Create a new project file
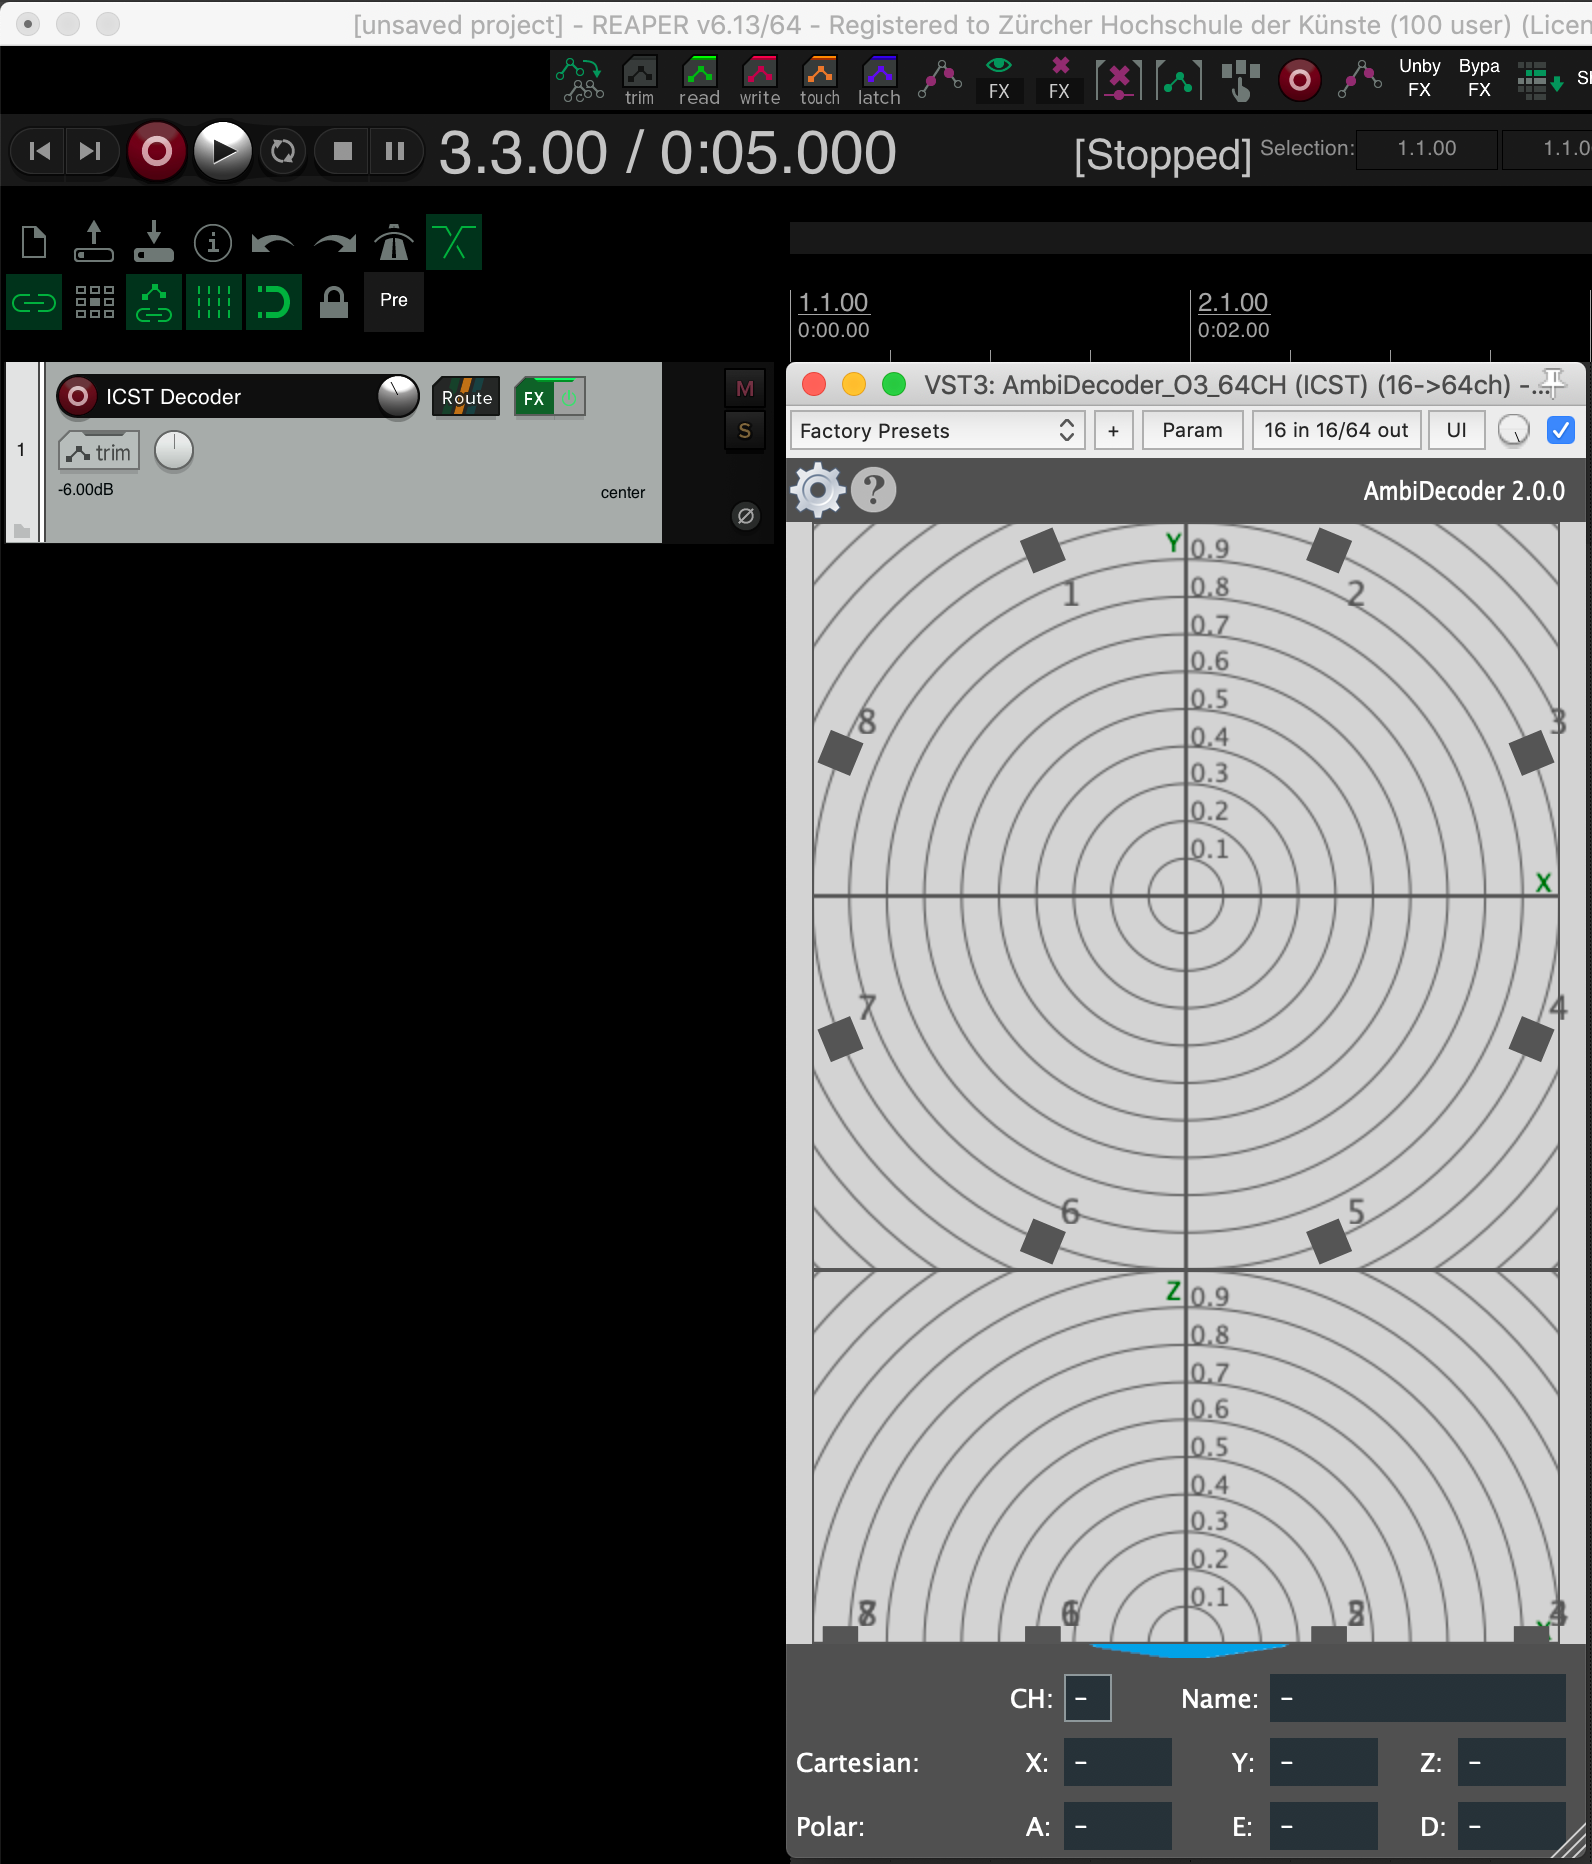The image size is (1592, 1864). 34,242
